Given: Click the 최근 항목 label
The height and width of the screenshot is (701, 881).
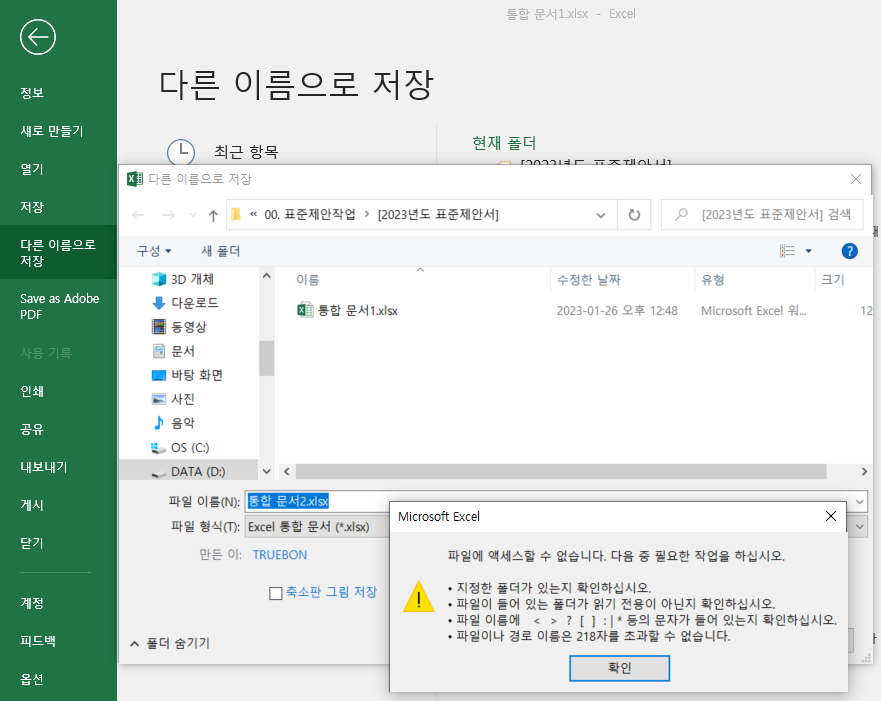Looking at the screenshot, I should [x=246, y=152].
